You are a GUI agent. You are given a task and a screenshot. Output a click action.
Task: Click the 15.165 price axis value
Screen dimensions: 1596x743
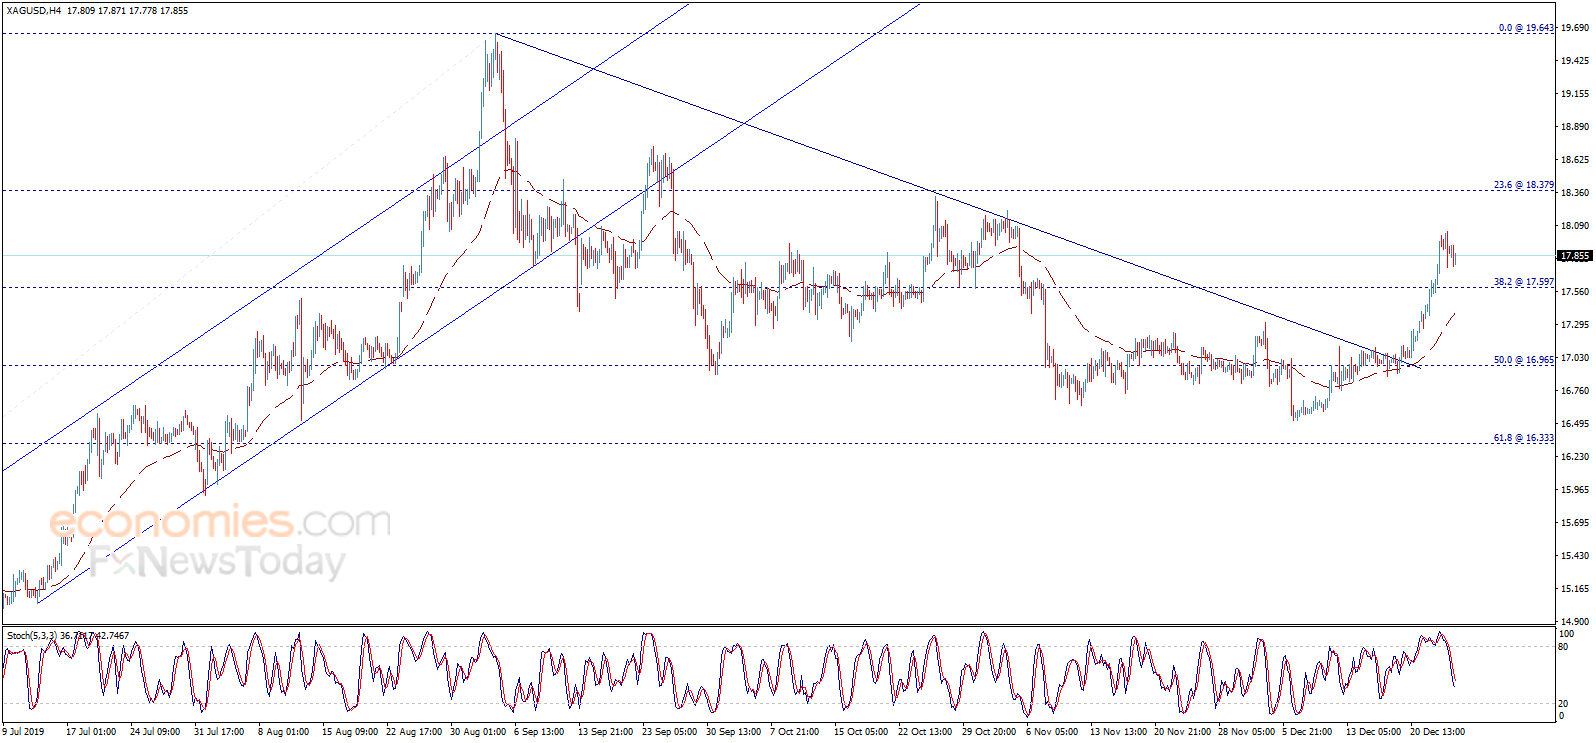coord(1575,589)
